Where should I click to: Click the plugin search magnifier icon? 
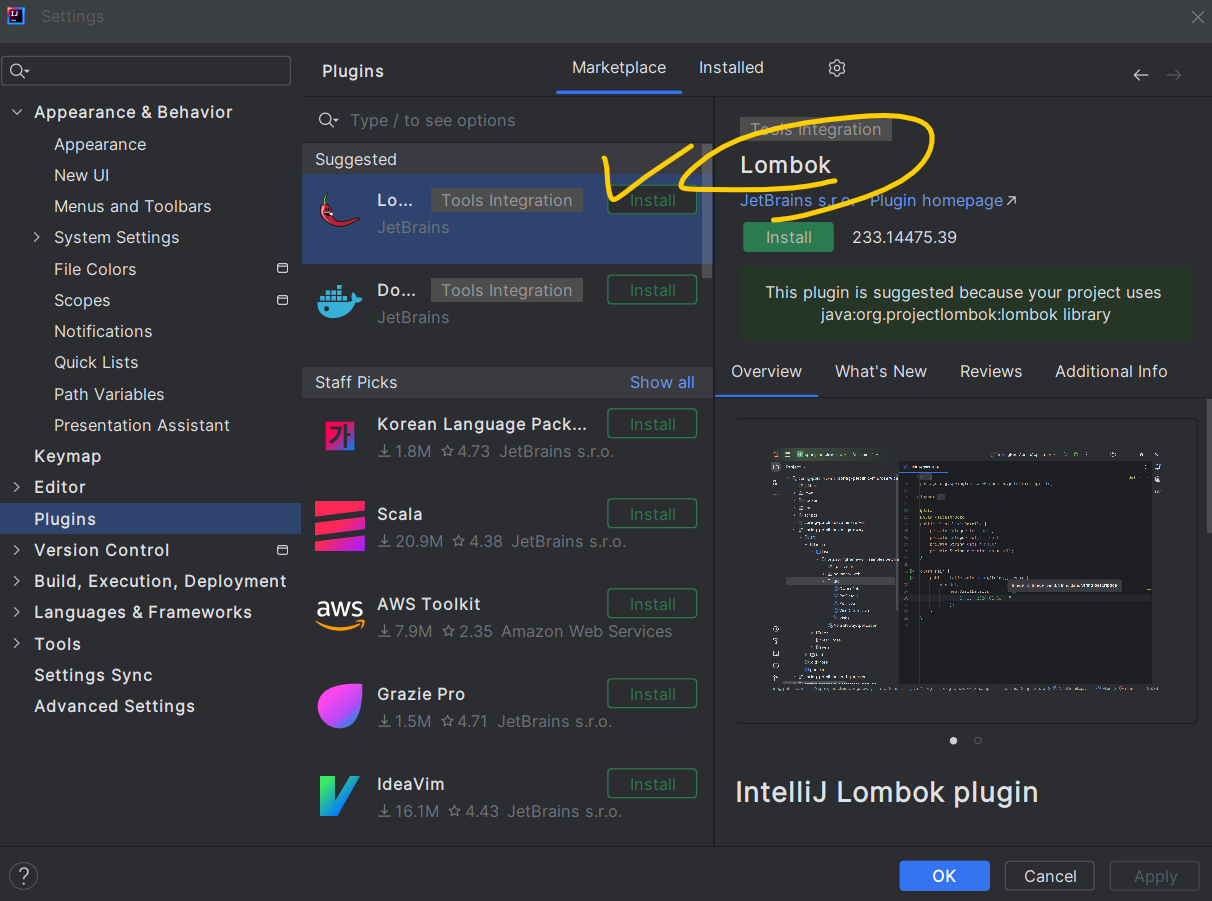click(328, 120)
